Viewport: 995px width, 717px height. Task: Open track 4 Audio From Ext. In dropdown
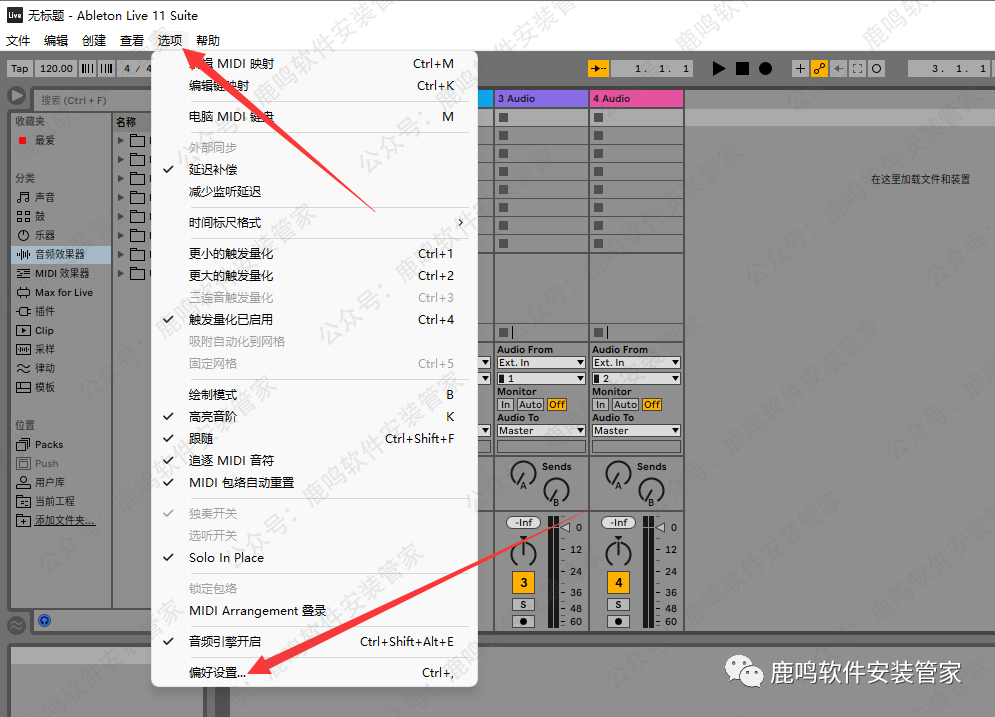pyautogui.click(x=636, y=362)
